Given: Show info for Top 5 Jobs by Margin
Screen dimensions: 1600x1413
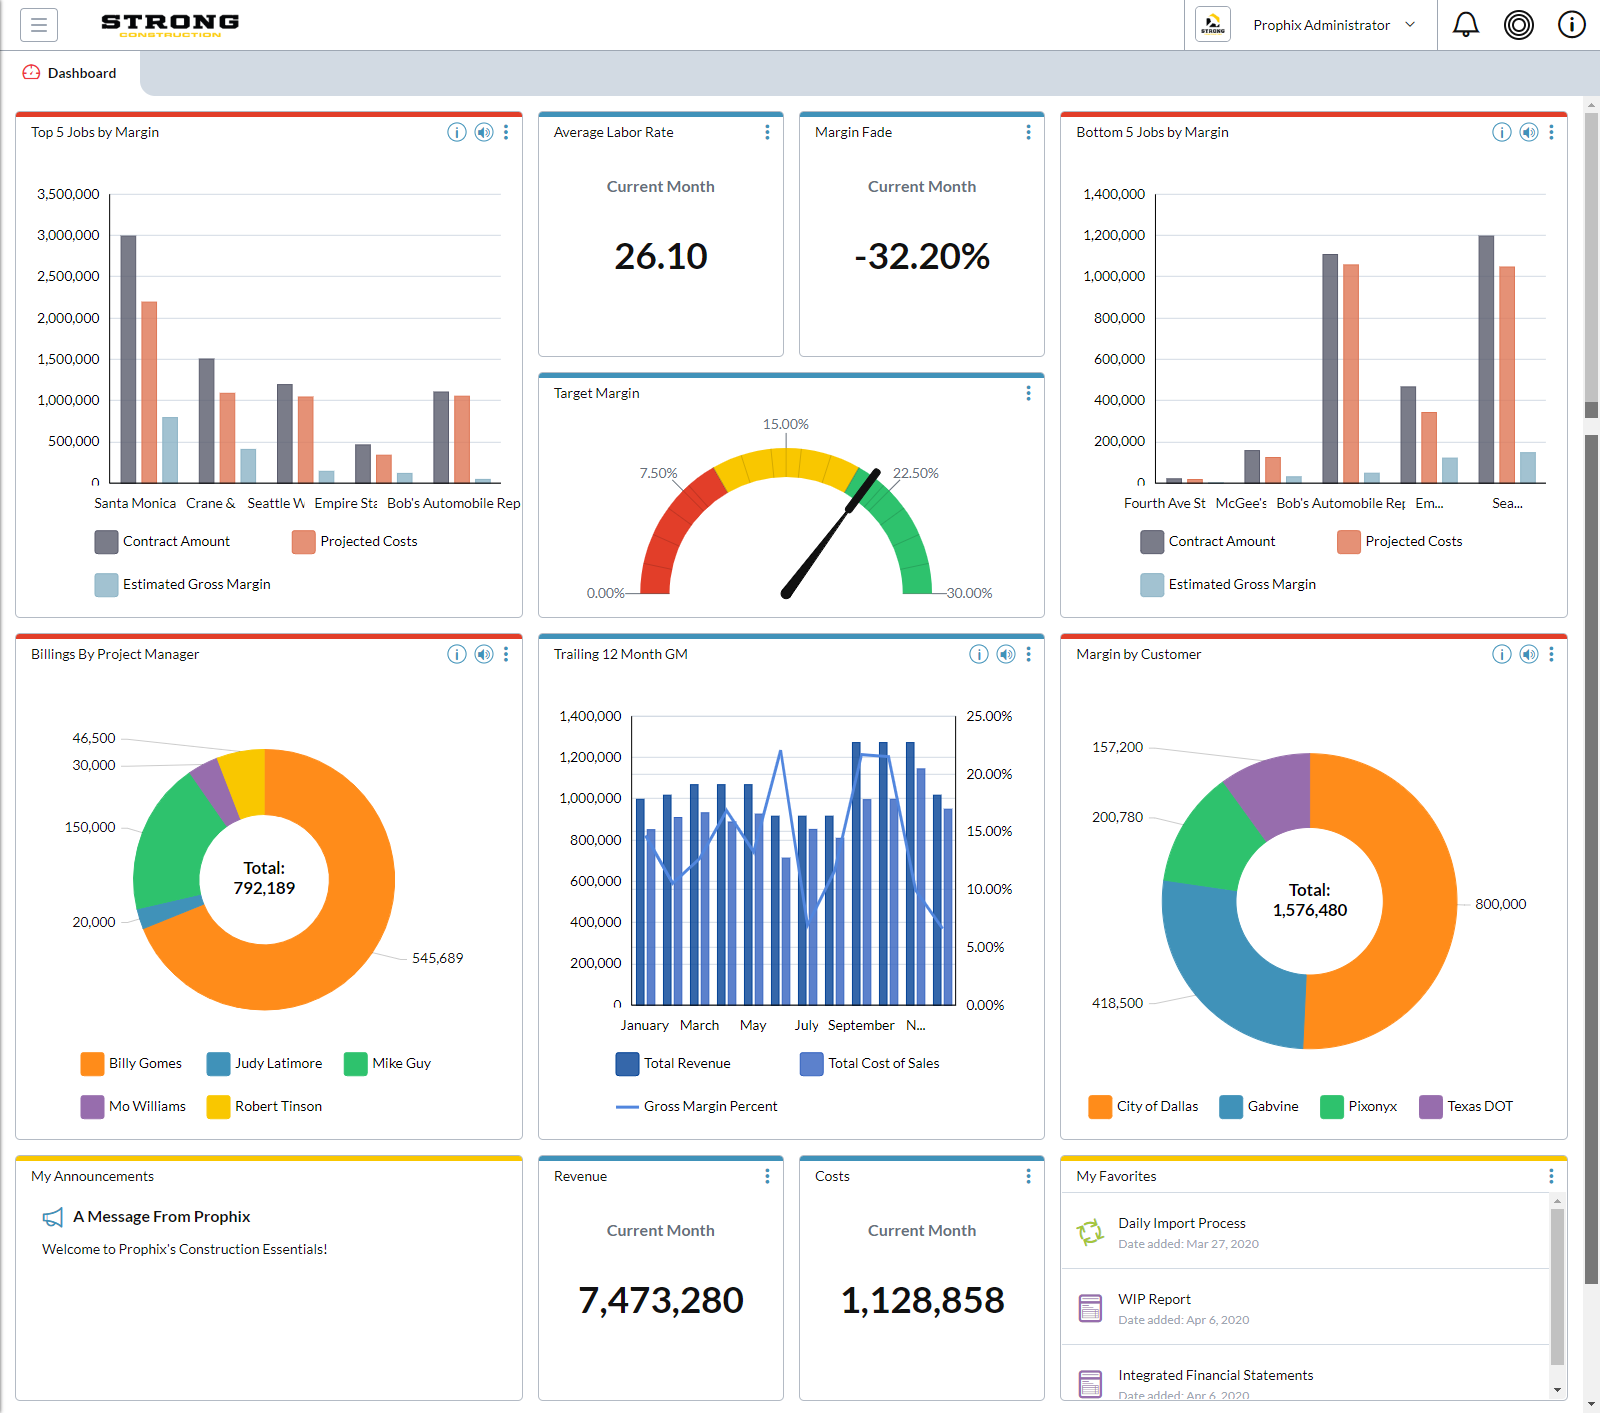Looking at the screenshot, I should [457, 132].
